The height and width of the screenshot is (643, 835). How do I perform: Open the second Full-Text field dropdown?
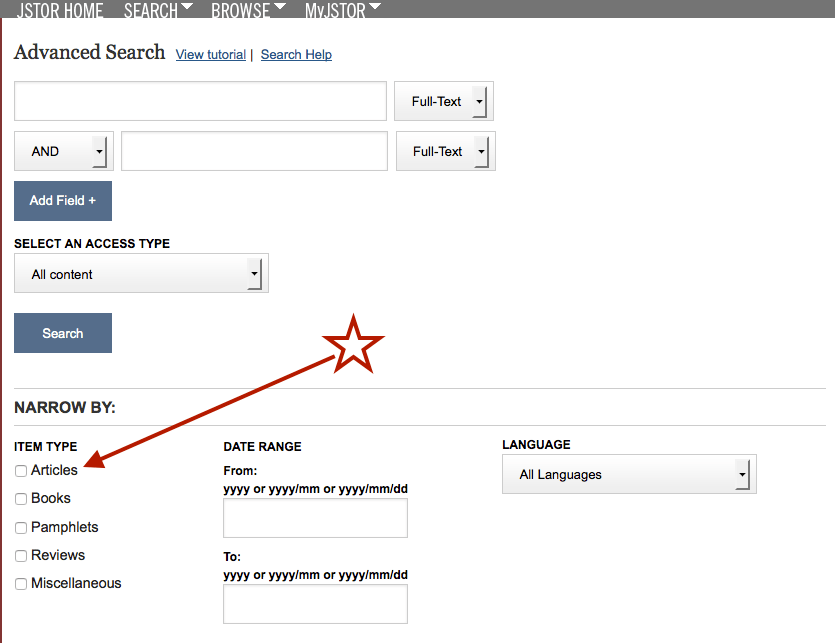tap(445, 150)
